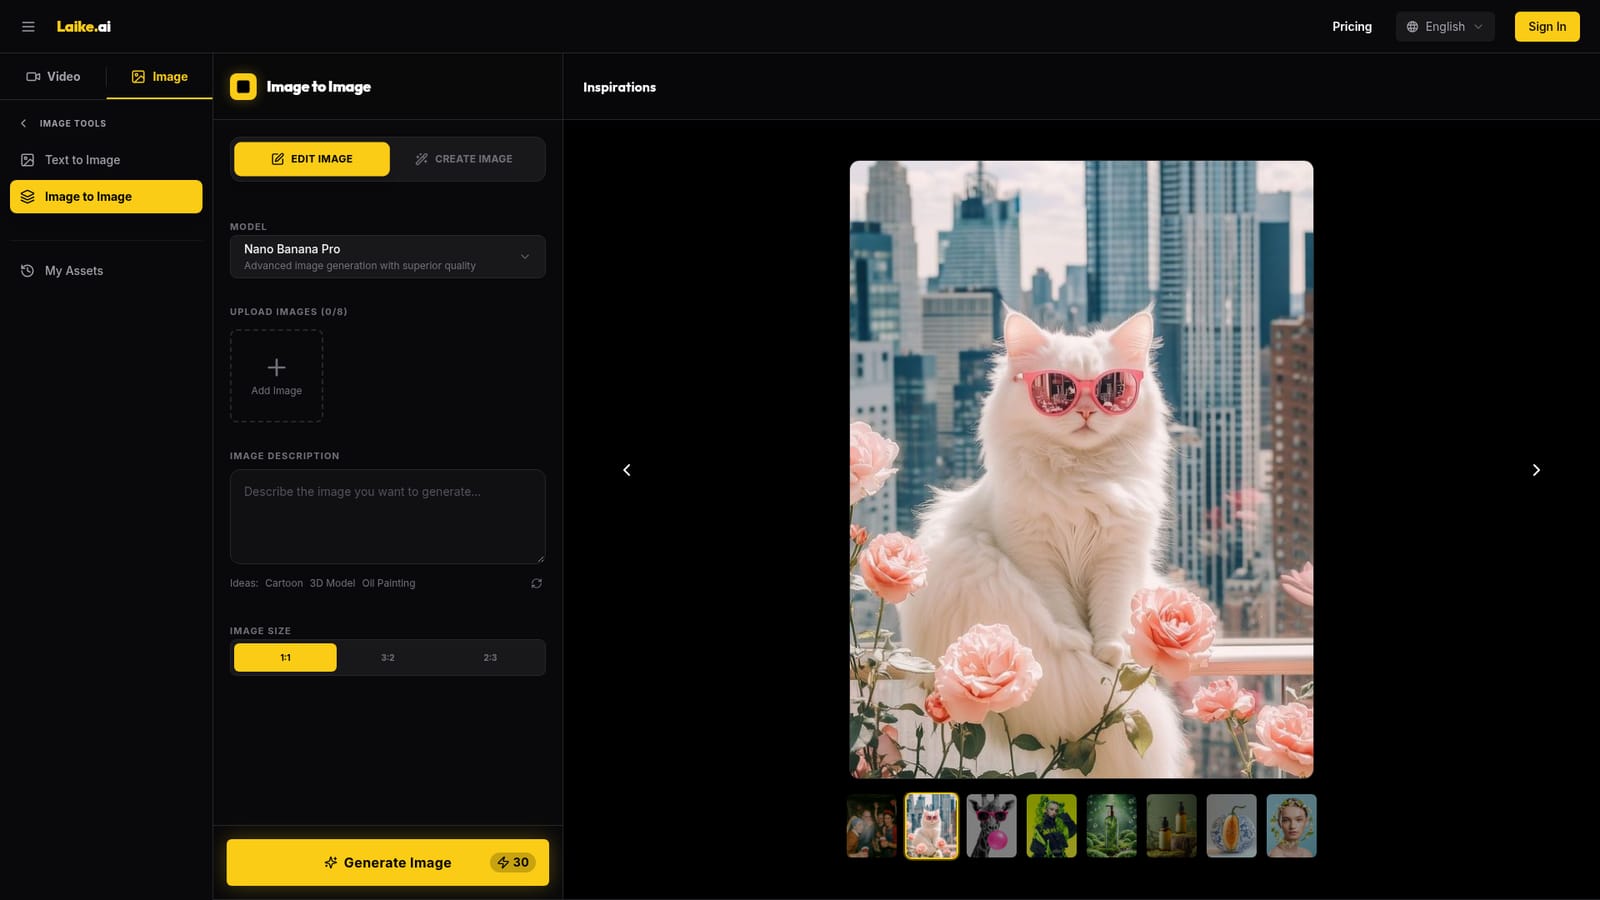Select the amber bottles thumbnail
The height and width of the screenshot is (900, 1600).
[1172, 826]
